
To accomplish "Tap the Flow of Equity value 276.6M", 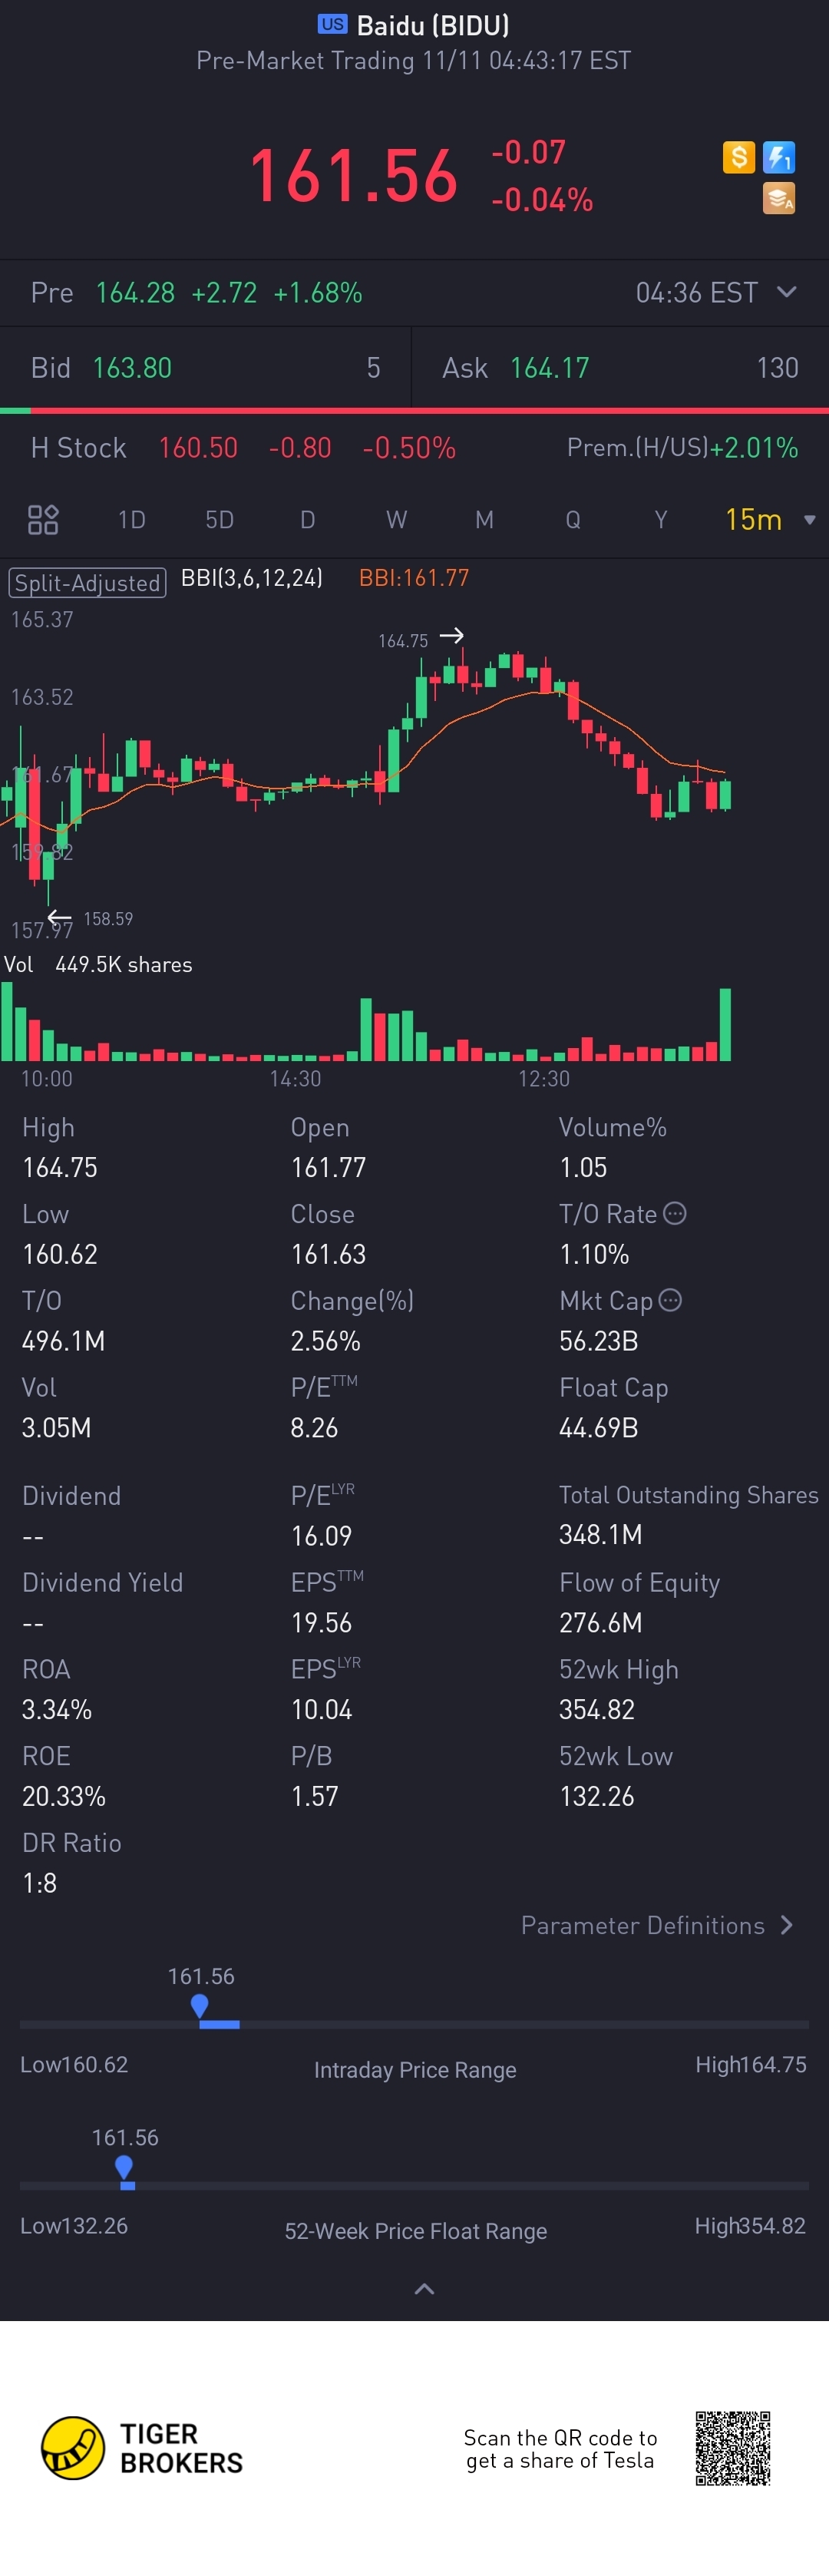I will [600, 1623].
